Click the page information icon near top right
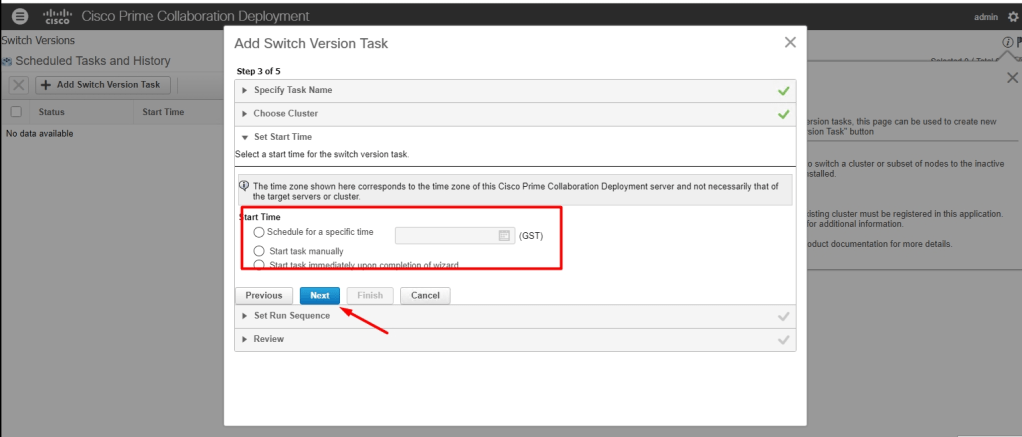Image resolution: width=1022 pixels, height=437 pixels. pyautogui.click(x=1007, y=42)
